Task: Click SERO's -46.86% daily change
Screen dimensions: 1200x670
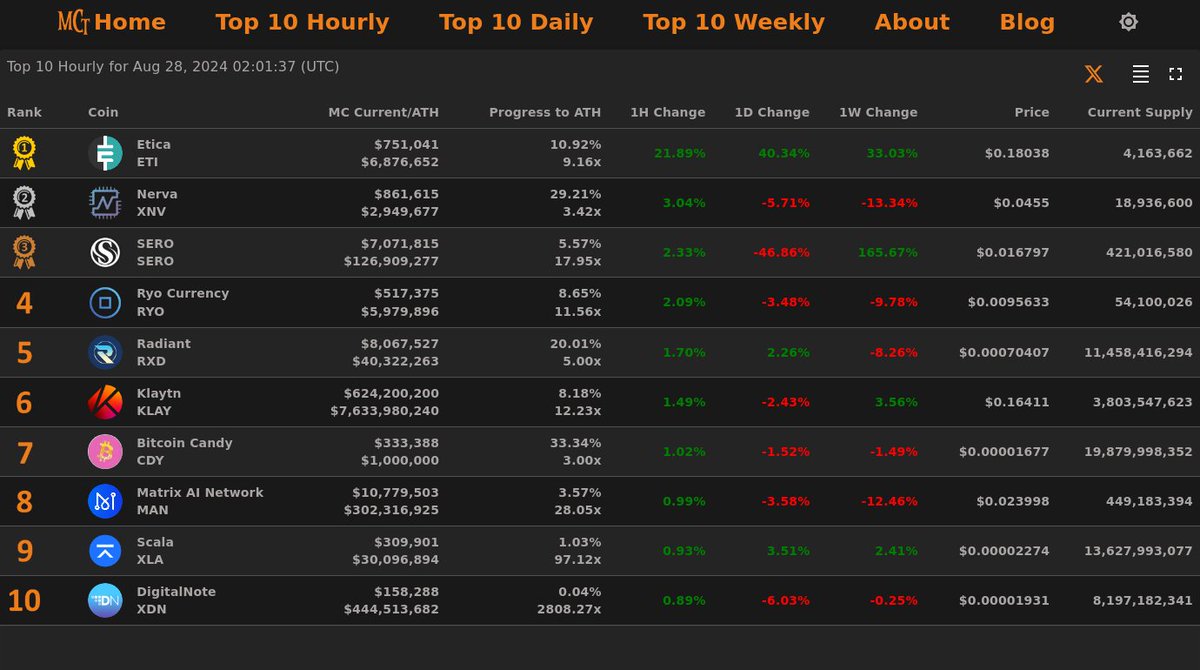Action: coord(781,253)
